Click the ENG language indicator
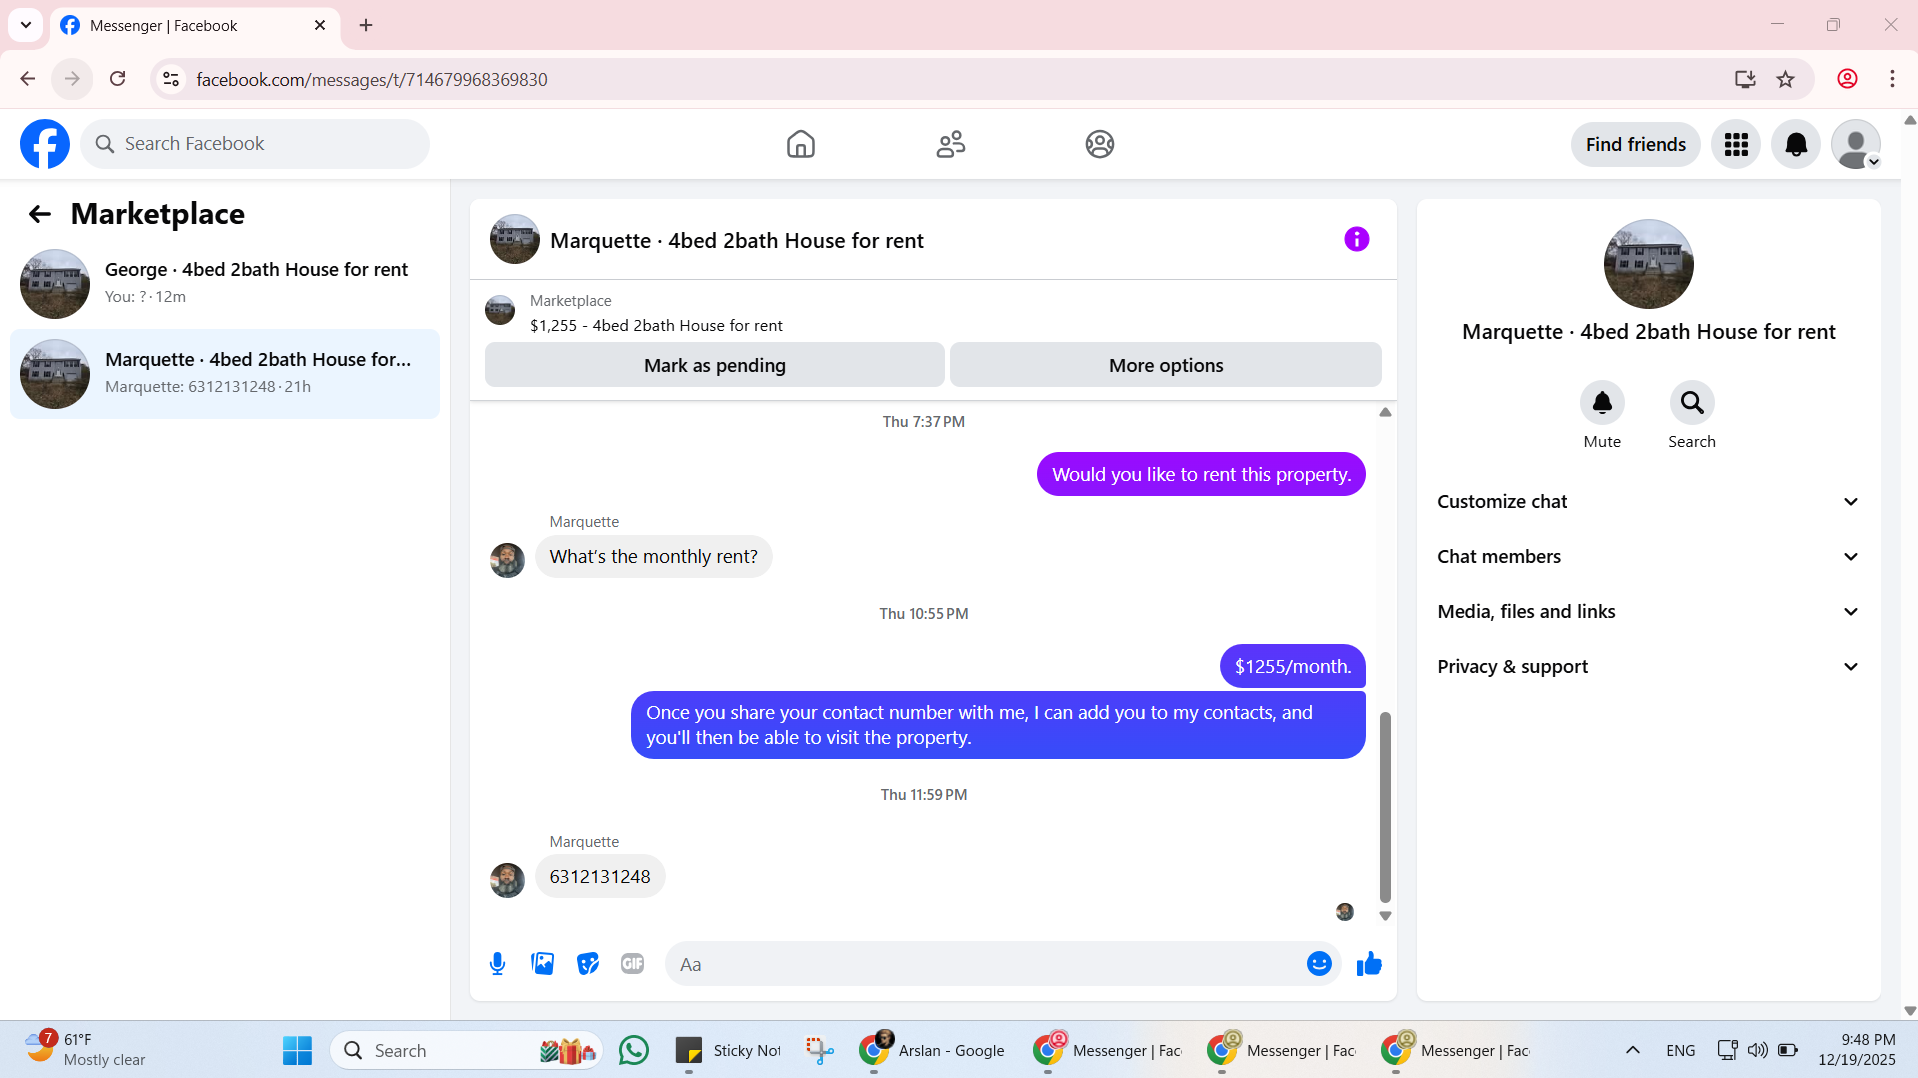1918x1078 pixels. tap(1680, 1051)
